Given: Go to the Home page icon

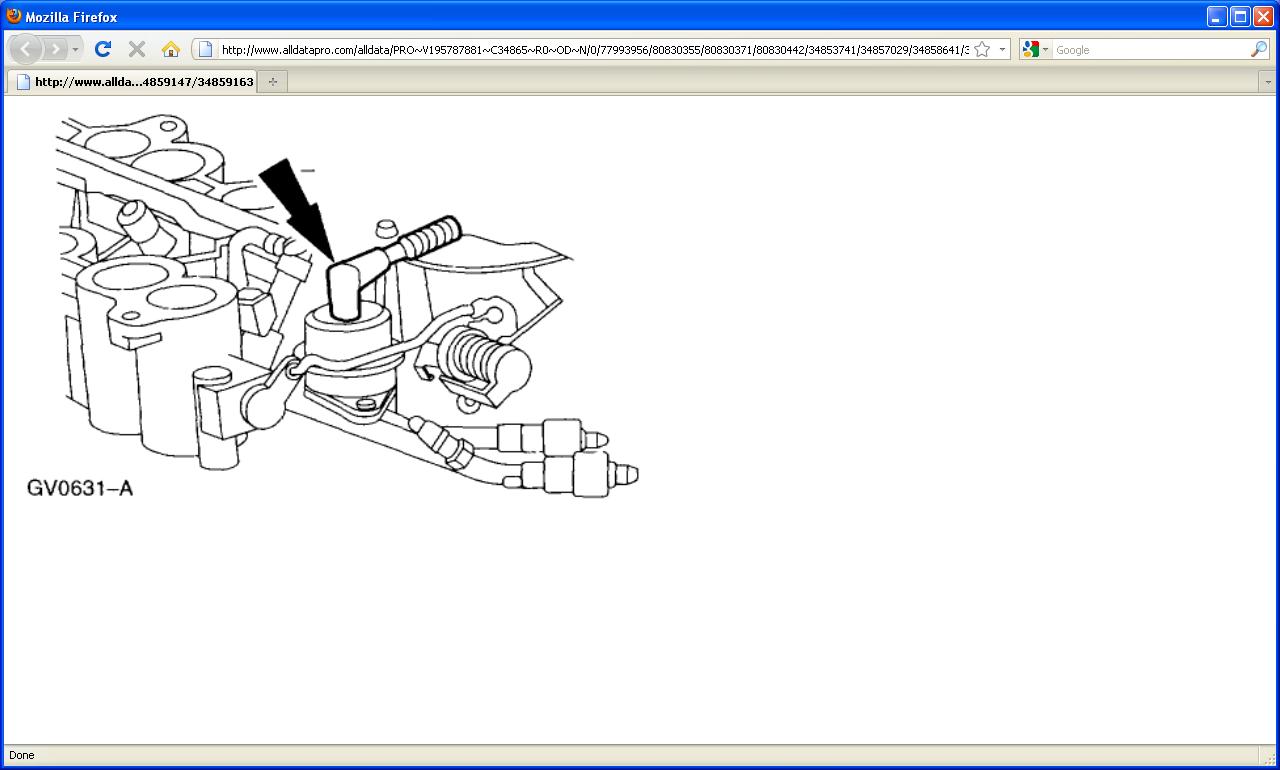Looking at the screenshot, I should tap(170, 49).
